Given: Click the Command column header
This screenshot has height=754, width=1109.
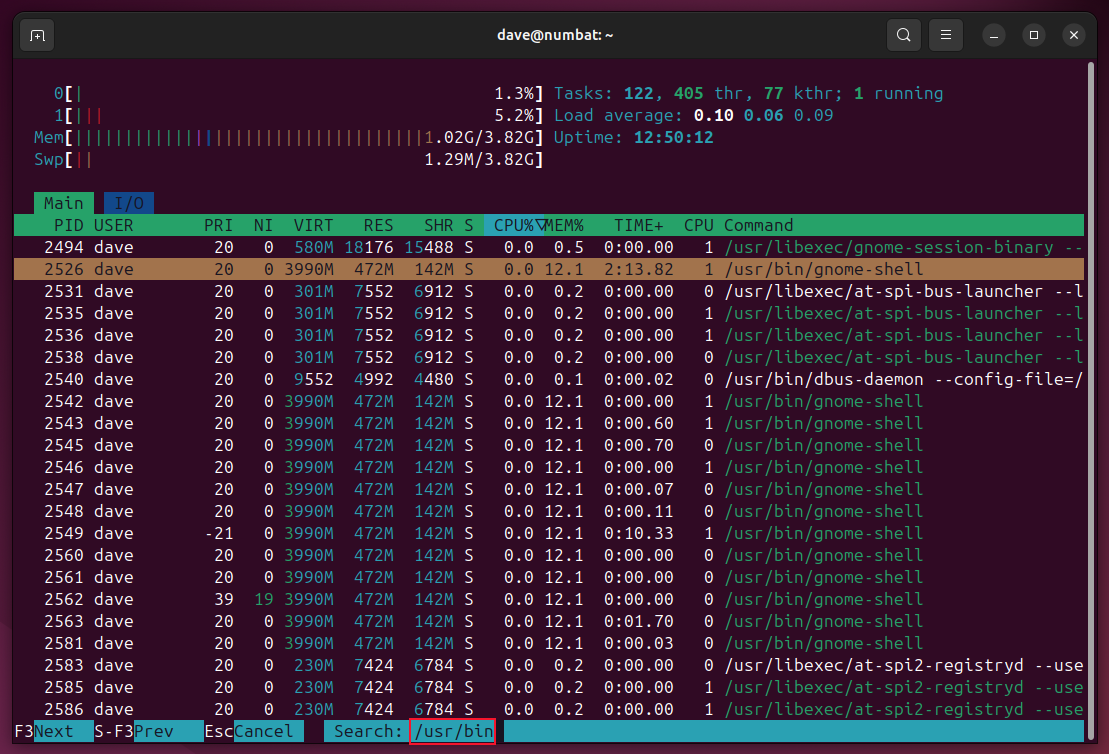Looking at the screenshot, I should [758, 225].
